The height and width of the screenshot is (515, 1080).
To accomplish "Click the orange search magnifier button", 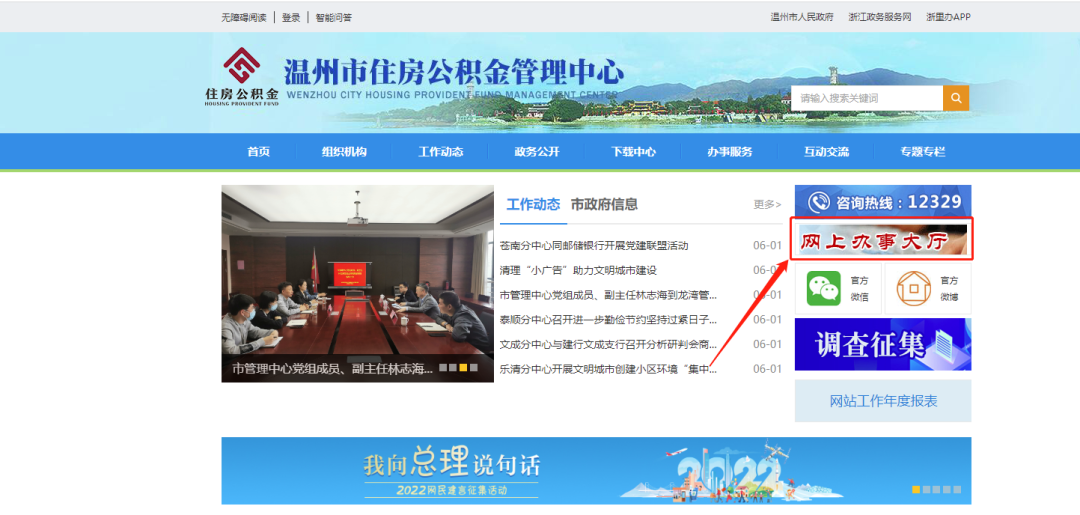I will click(x=956, y=98).
